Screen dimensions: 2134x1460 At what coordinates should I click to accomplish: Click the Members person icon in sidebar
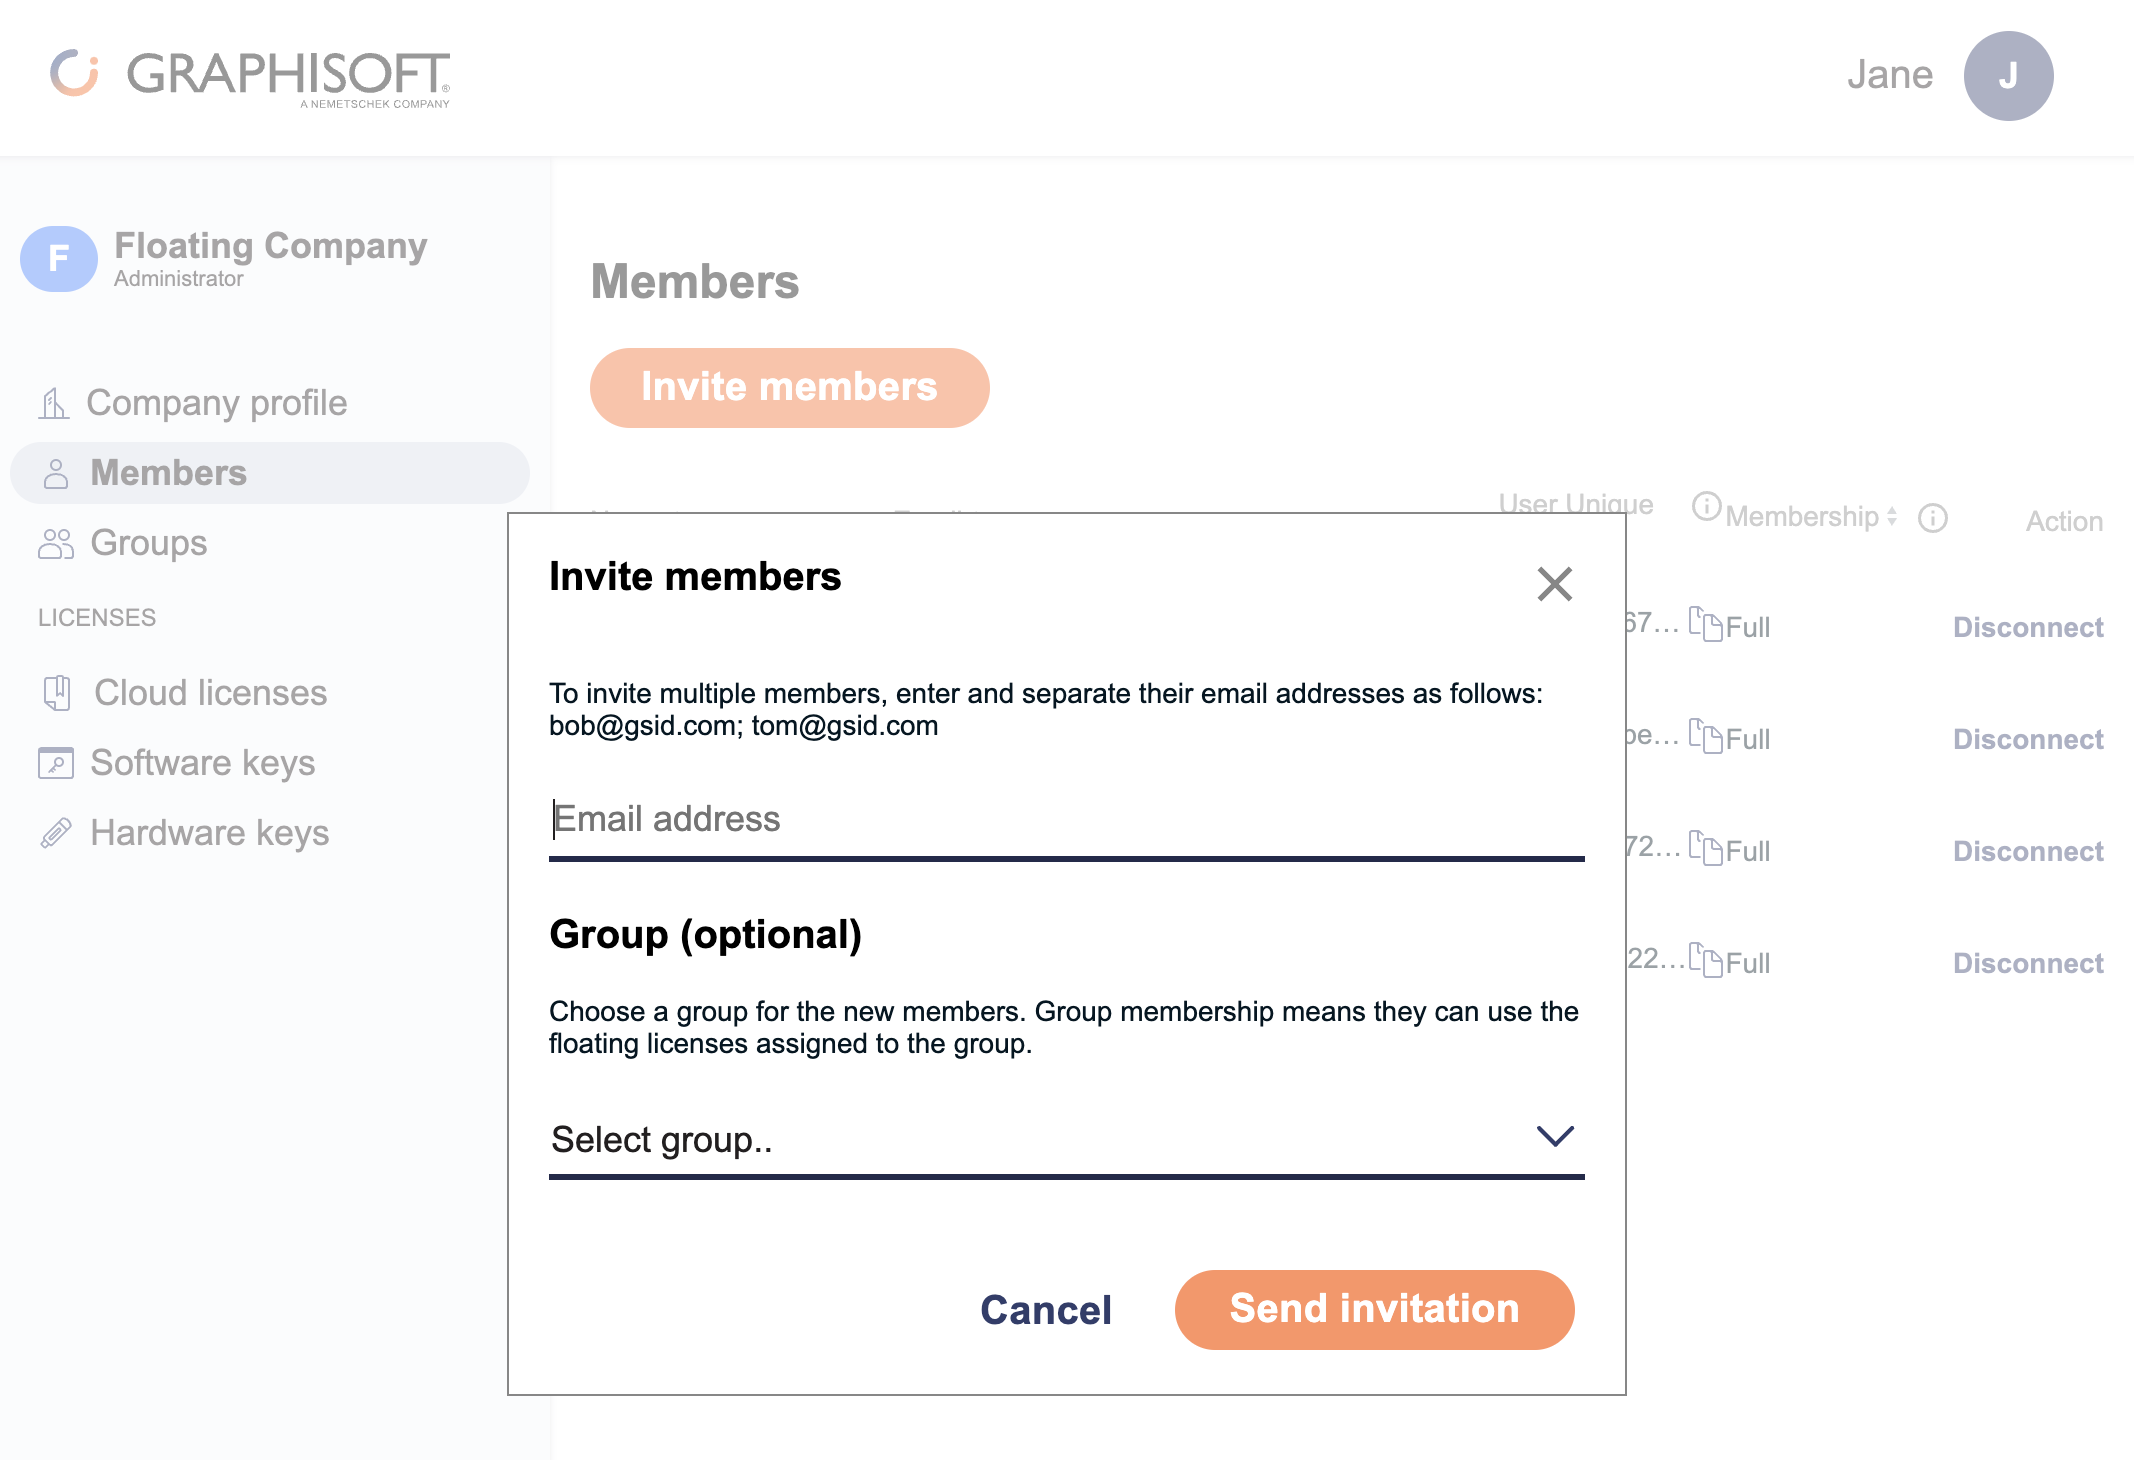click(56, 472)
